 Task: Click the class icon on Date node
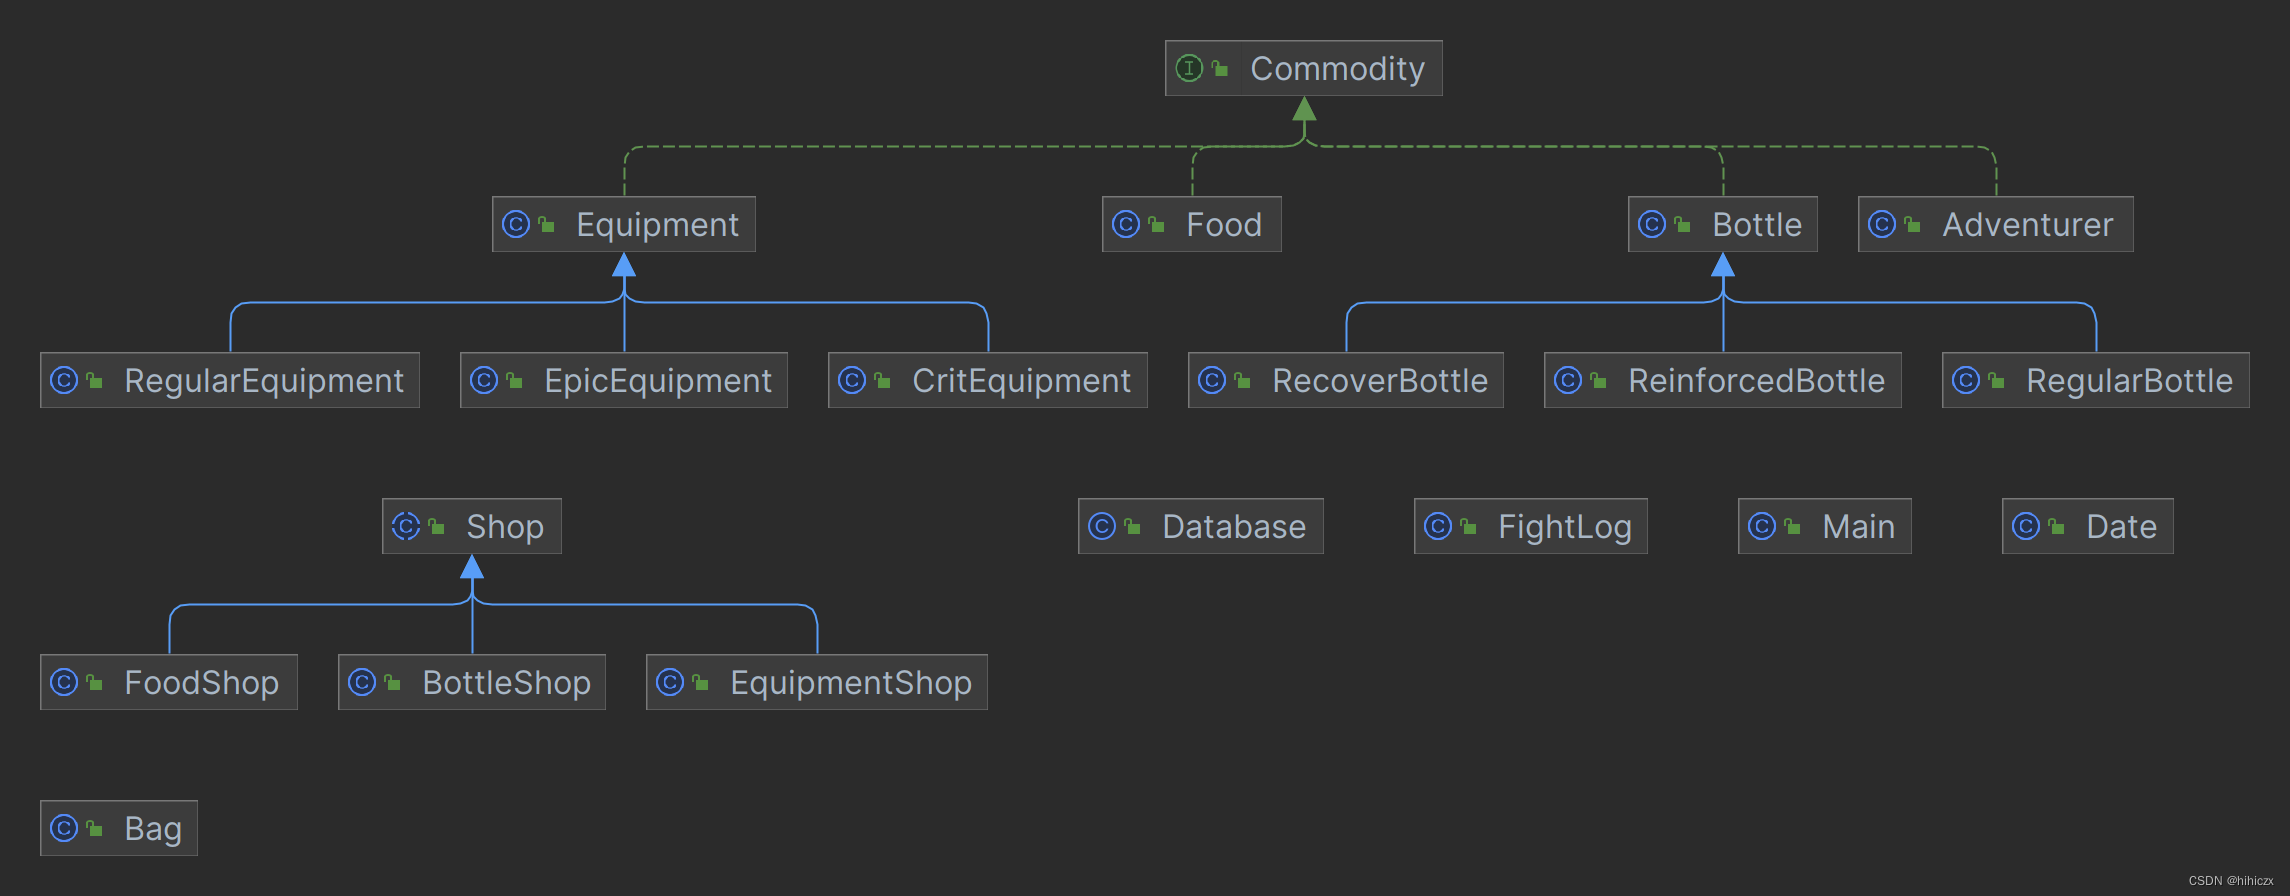point(2026,526)
